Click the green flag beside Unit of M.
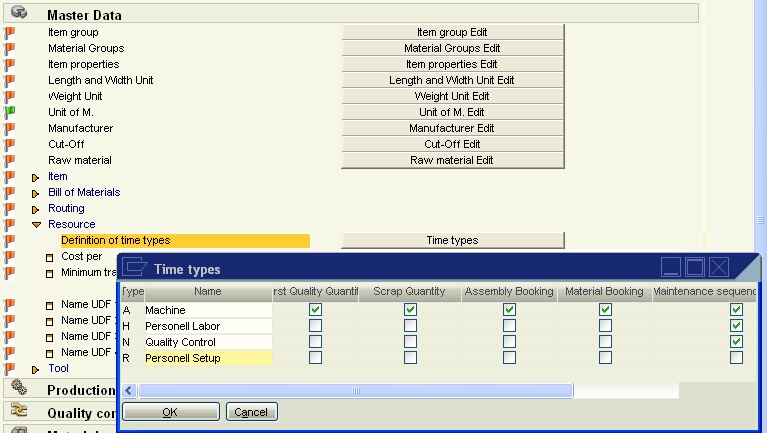This screenshot has width=767, height=433. pos(10,112)
